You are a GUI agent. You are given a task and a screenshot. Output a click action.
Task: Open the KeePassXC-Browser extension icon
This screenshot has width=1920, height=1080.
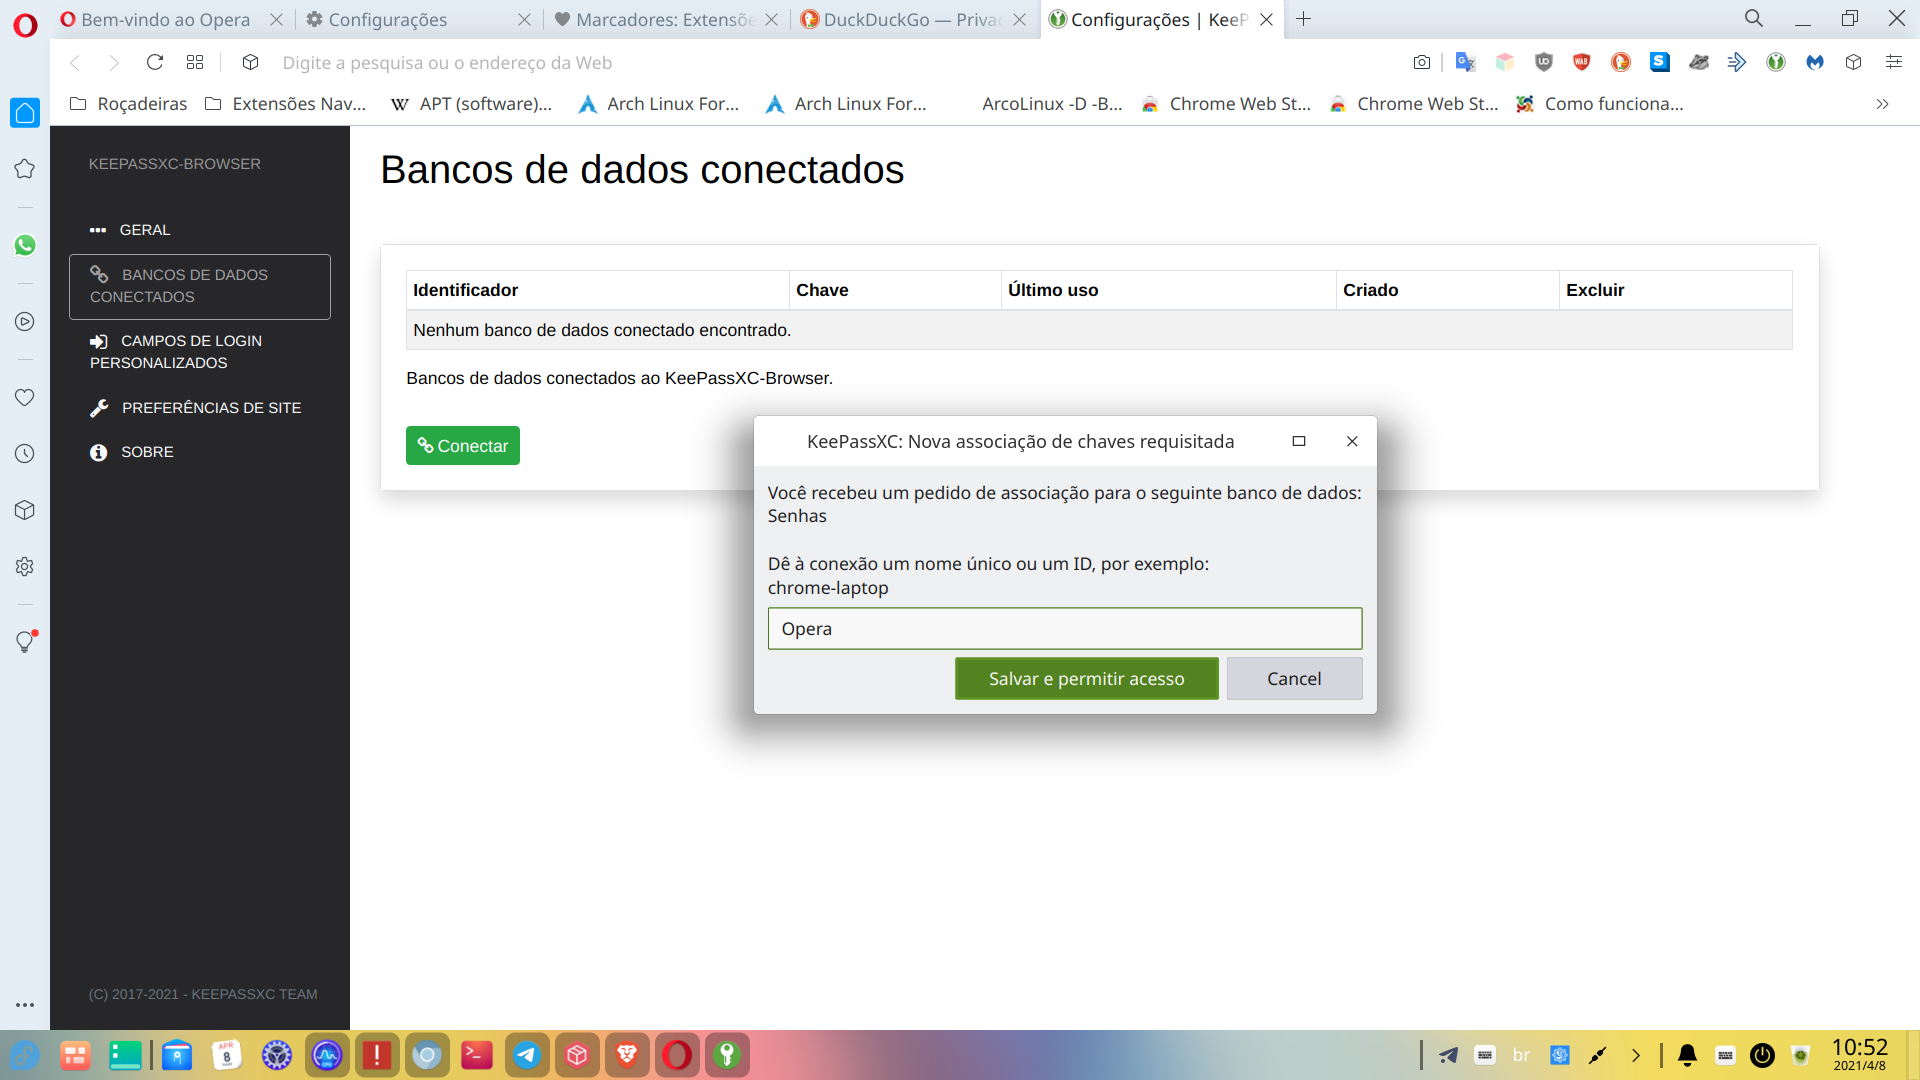click(1776, 62)
